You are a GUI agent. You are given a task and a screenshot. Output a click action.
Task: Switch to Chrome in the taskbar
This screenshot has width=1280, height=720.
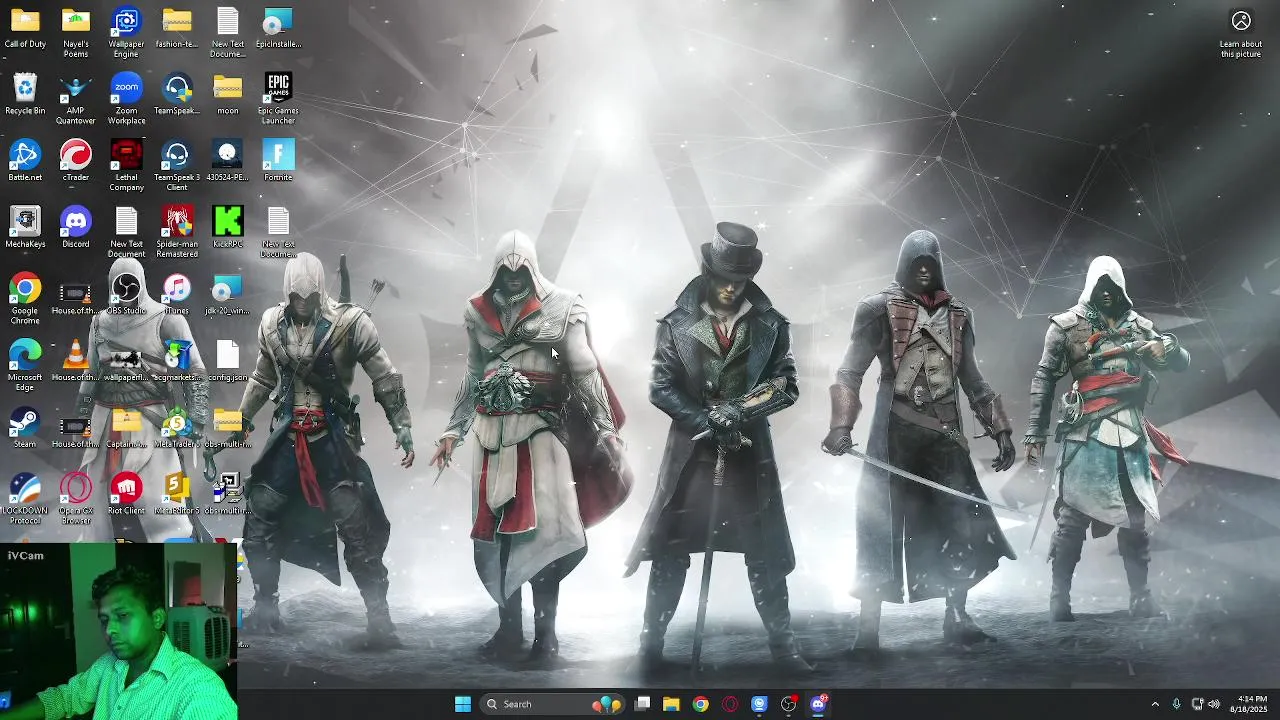pyautogui.click(x=701, y=704)
